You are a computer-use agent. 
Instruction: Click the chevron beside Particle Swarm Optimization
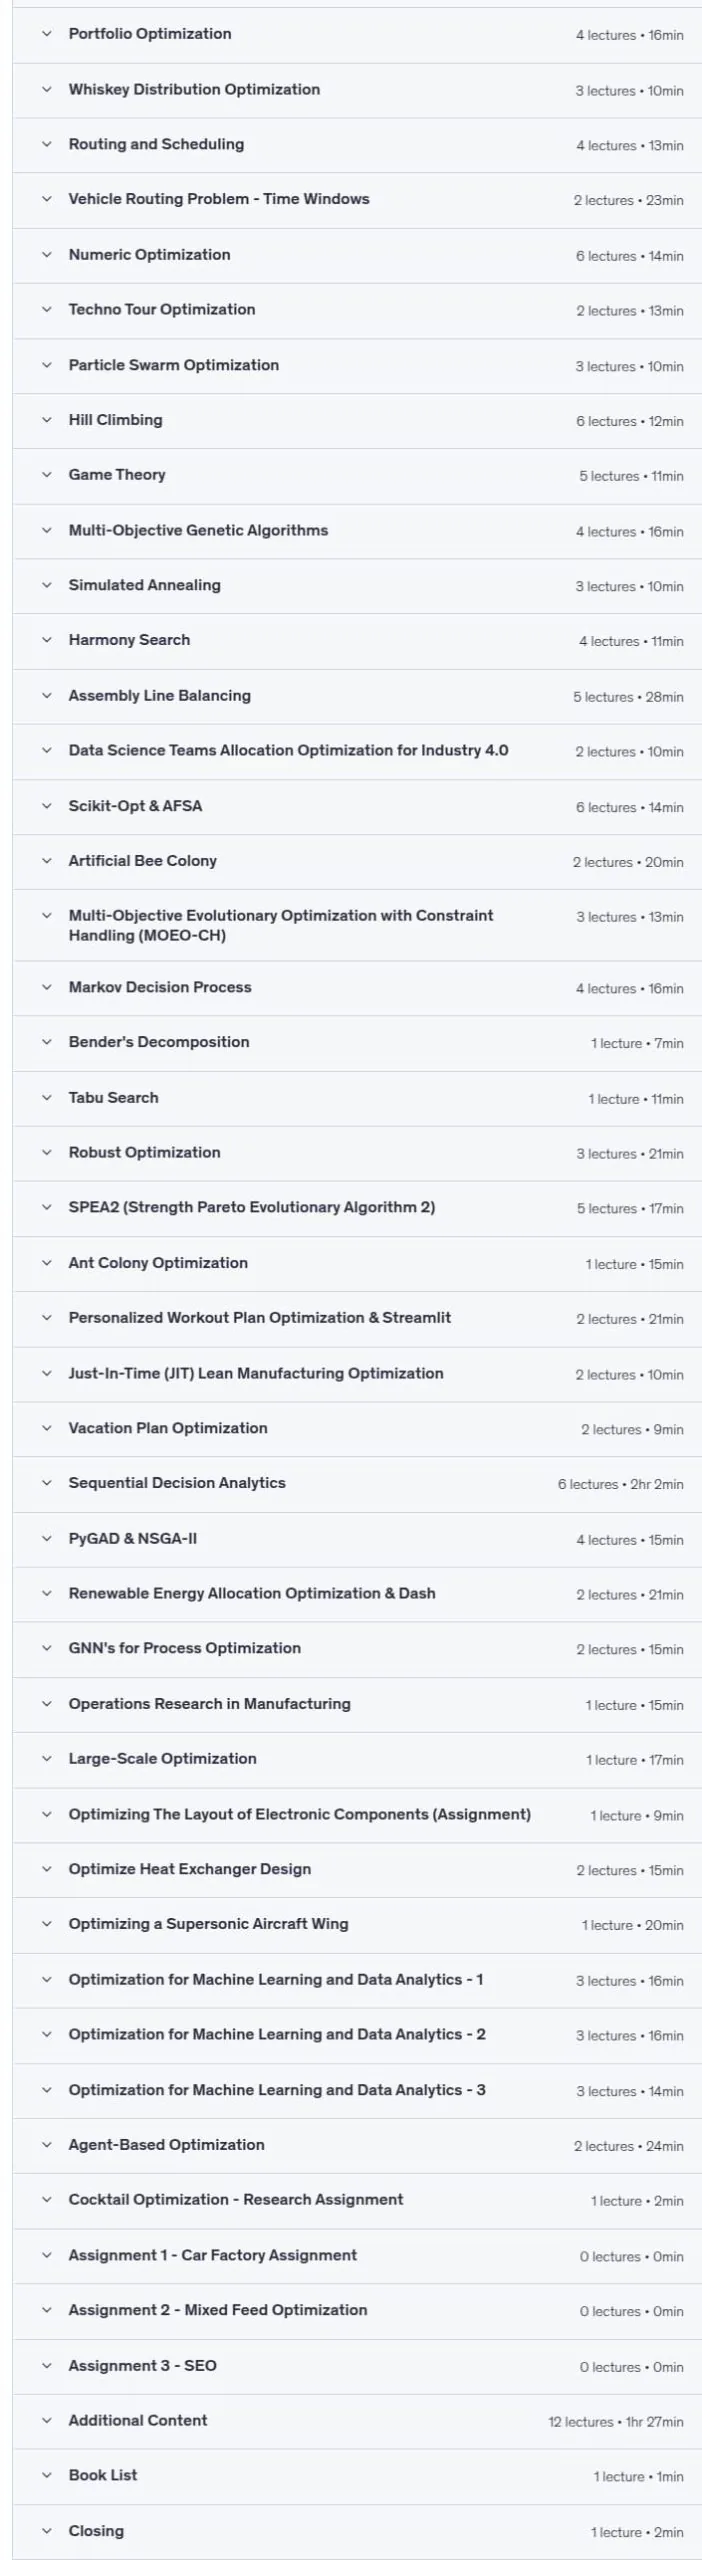pyautogui.click(x=46, y=365)
